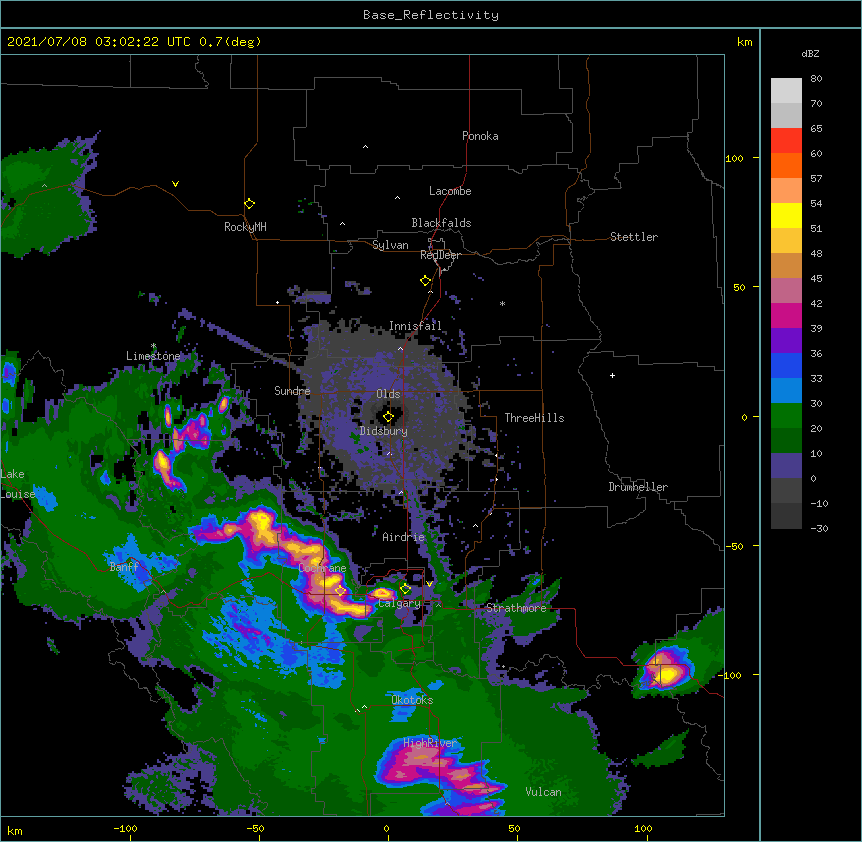
Task: Click the yellow diamond marker under Cochrane
Action: click(340, 591)
